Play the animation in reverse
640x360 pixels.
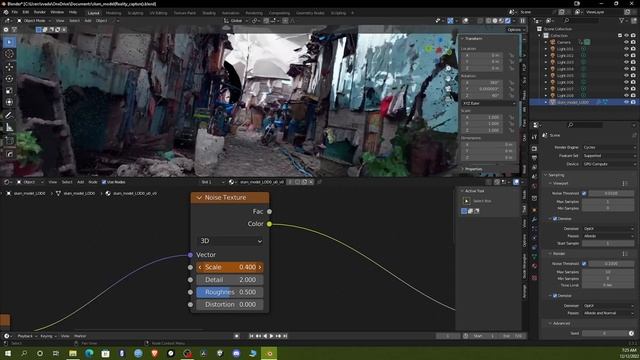[265, 336]
